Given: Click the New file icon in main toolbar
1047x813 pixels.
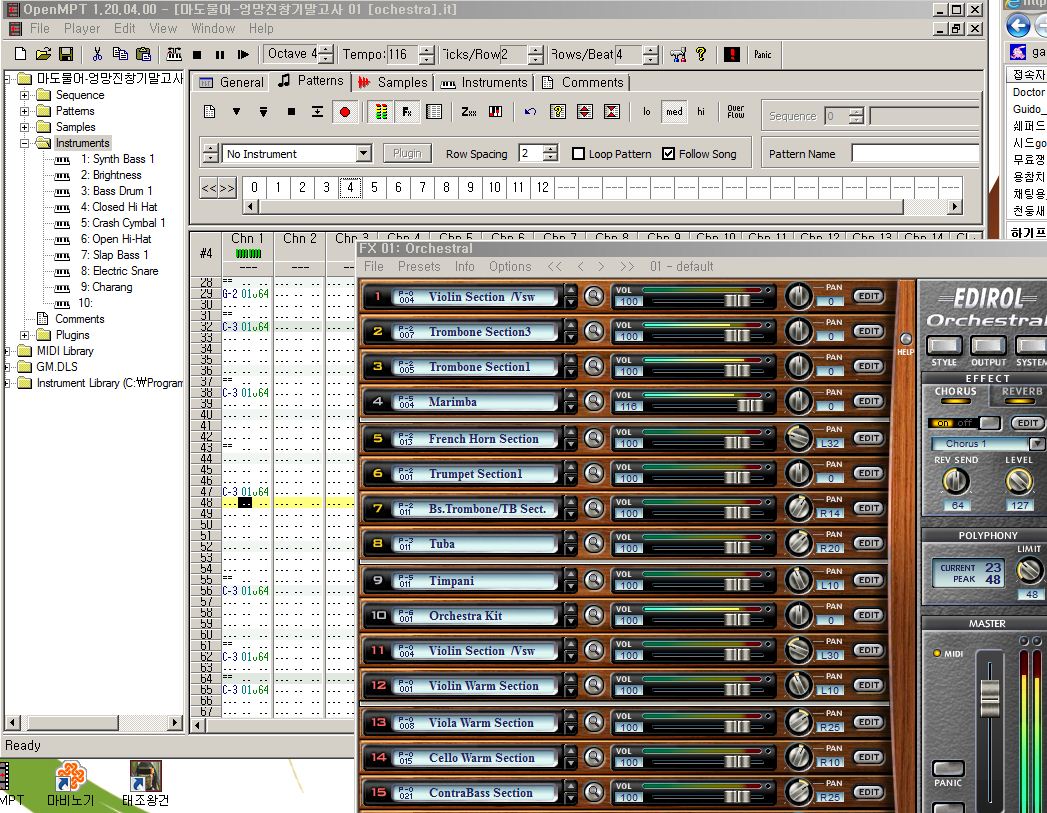Looking at the screenshot, I should pos(21,55).
